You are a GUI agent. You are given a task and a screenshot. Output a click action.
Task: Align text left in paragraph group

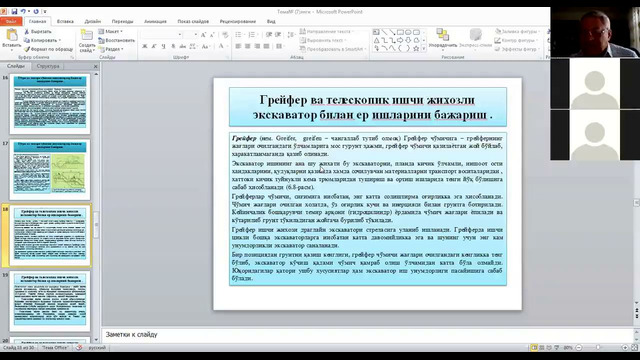click(238, 47)
